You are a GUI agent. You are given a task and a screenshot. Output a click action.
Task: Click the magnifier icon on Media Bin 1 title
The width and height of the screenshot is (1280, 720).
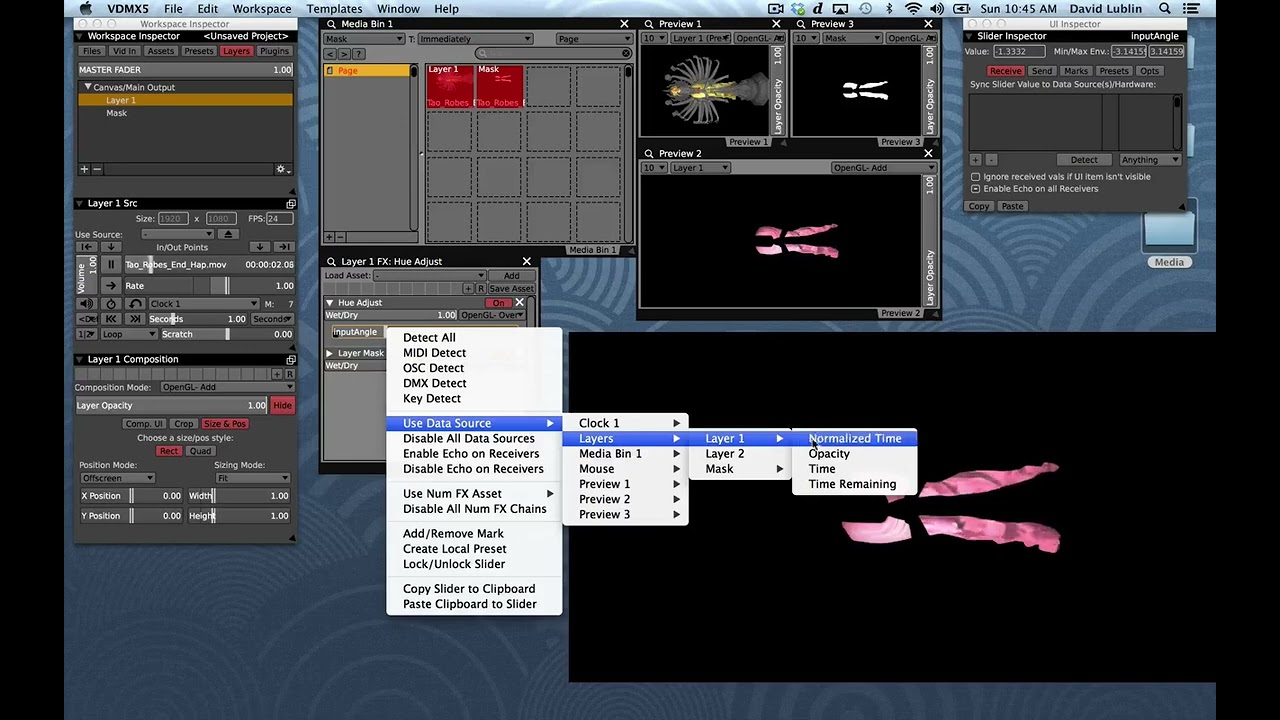click(331, 24)
